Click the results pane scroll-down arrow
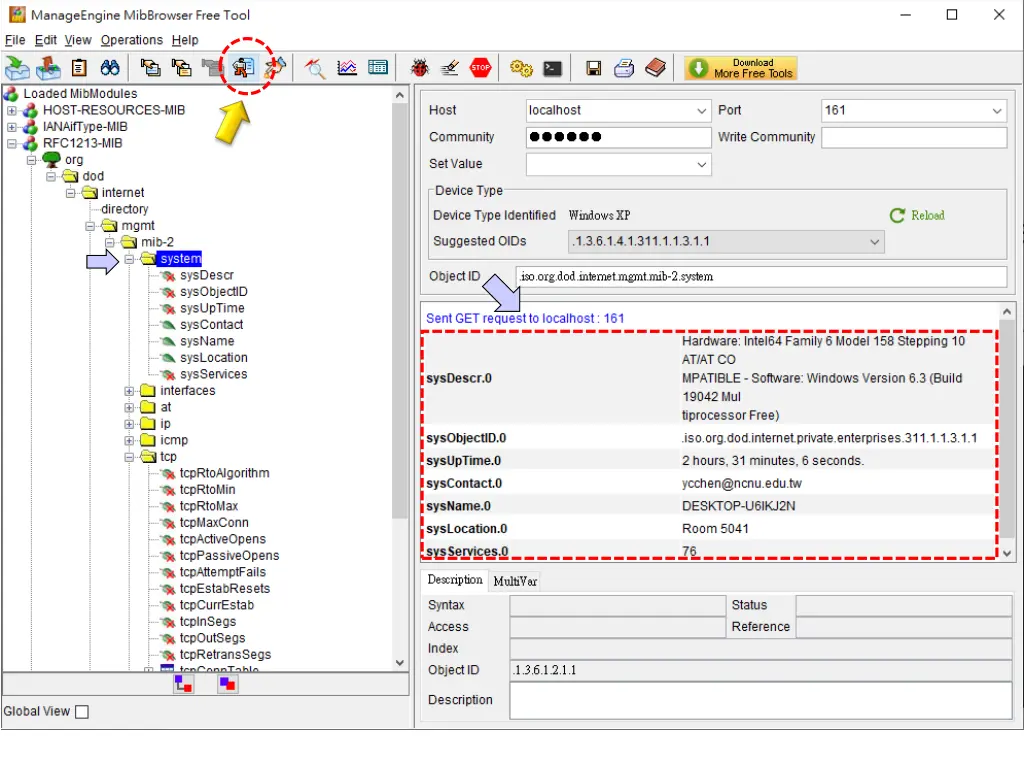Viewport: 1024px width, 768px height. (1007, 553)
